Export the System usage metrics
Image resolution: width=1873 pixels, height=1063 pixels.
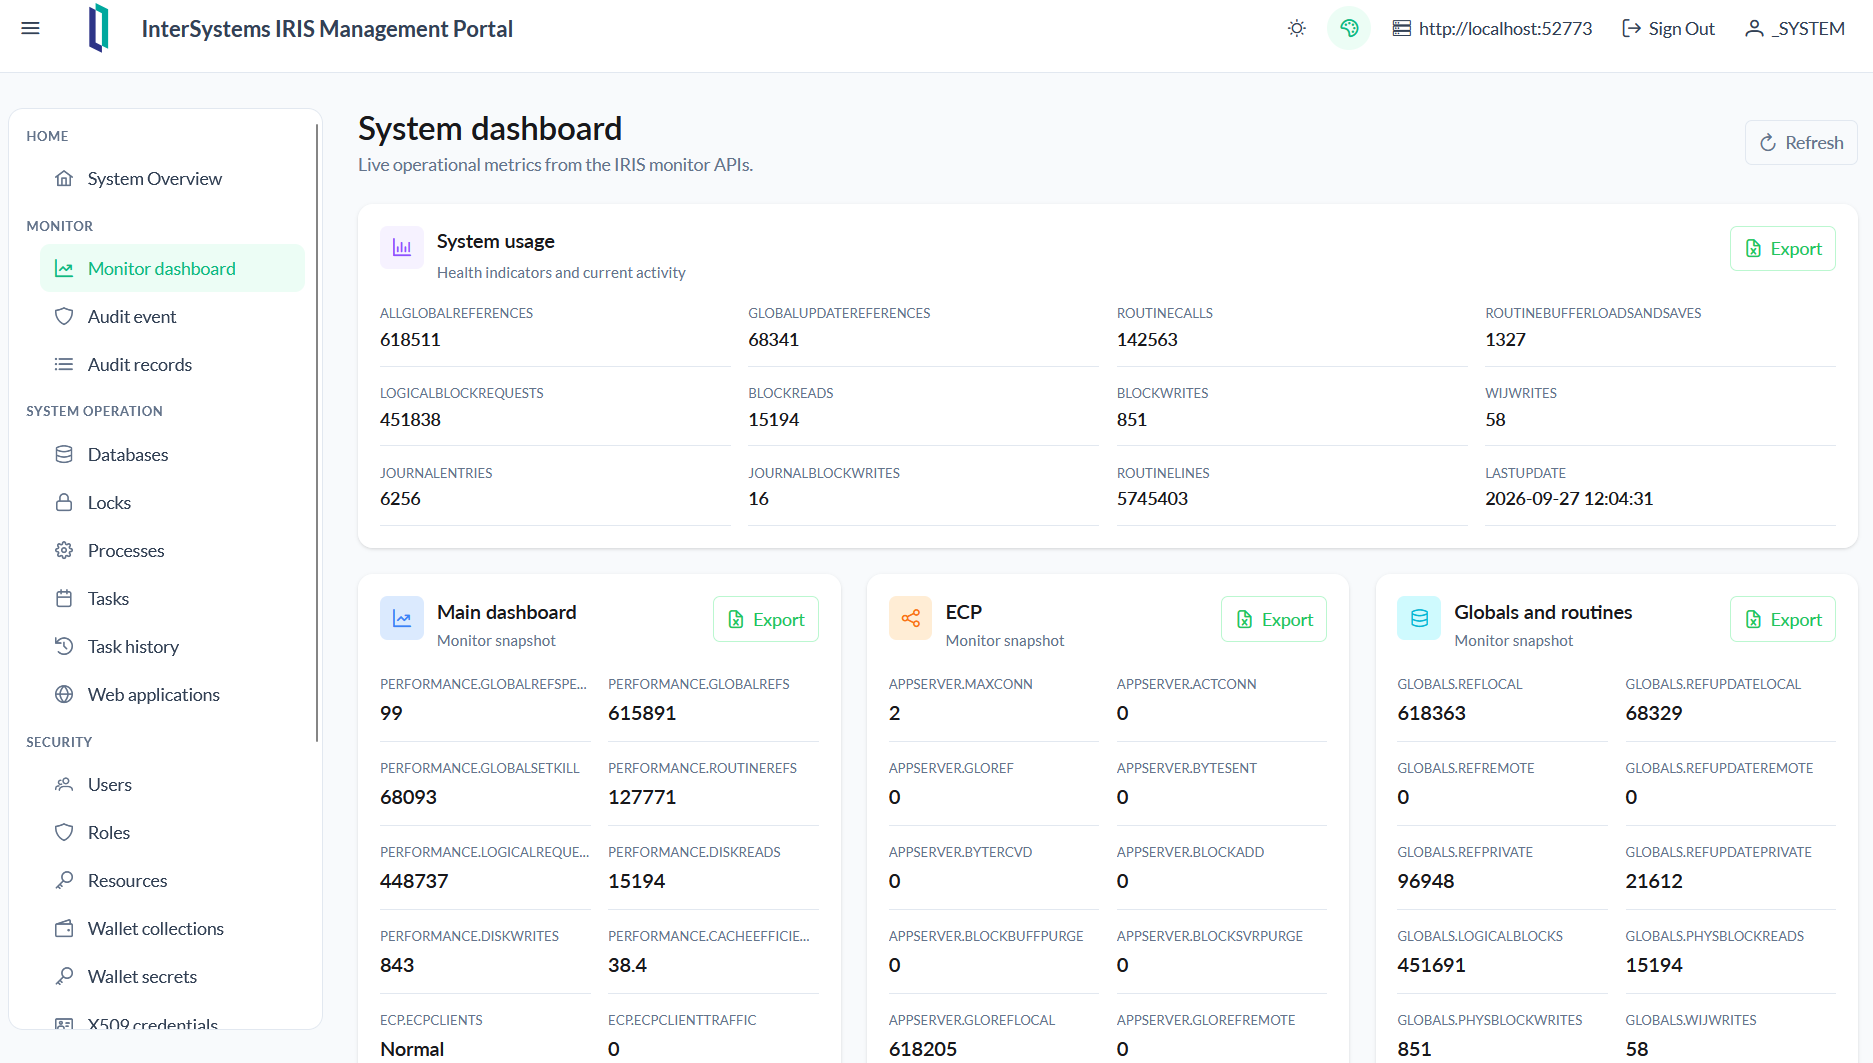point(1783,248)
